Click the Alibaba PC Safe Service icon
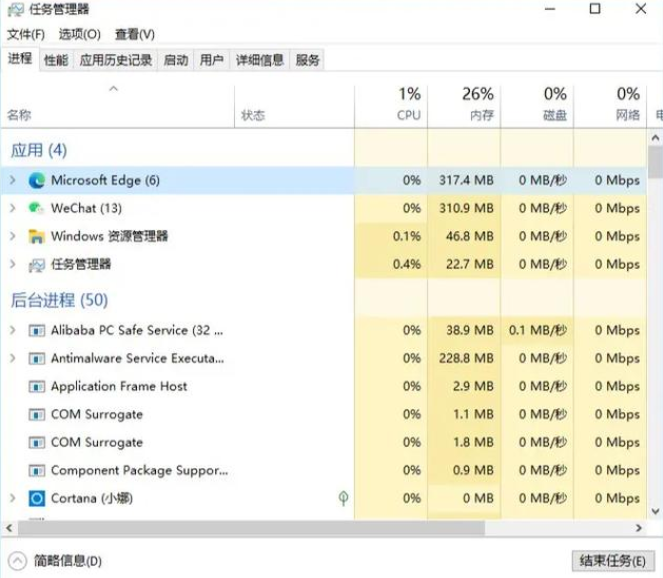 coord(36,330)
